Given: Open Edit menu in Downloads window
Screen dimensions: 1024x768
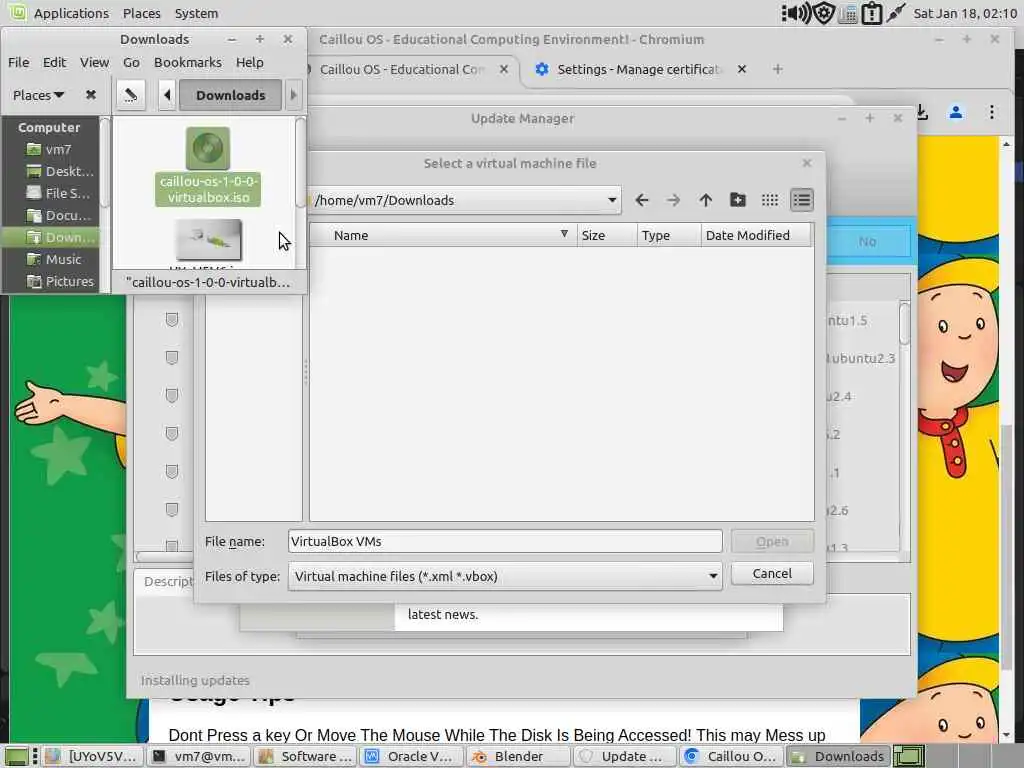Looking at the screenshot, I should point(54,62).
